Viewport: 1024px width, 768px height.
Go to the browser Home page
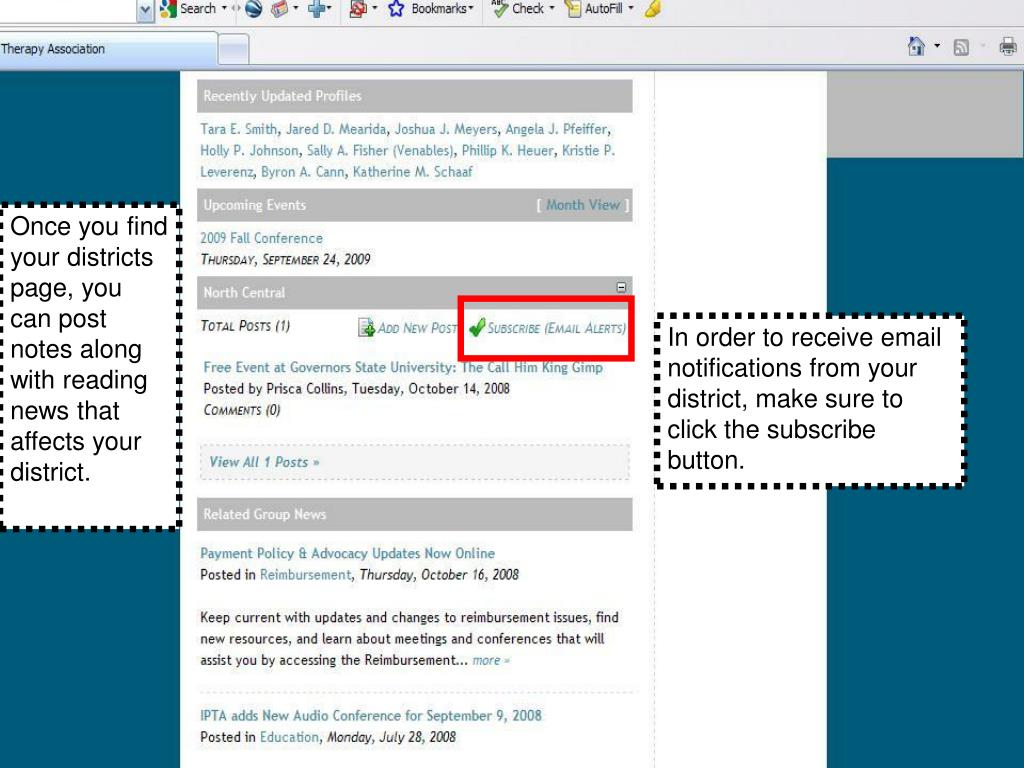[916, 46]
